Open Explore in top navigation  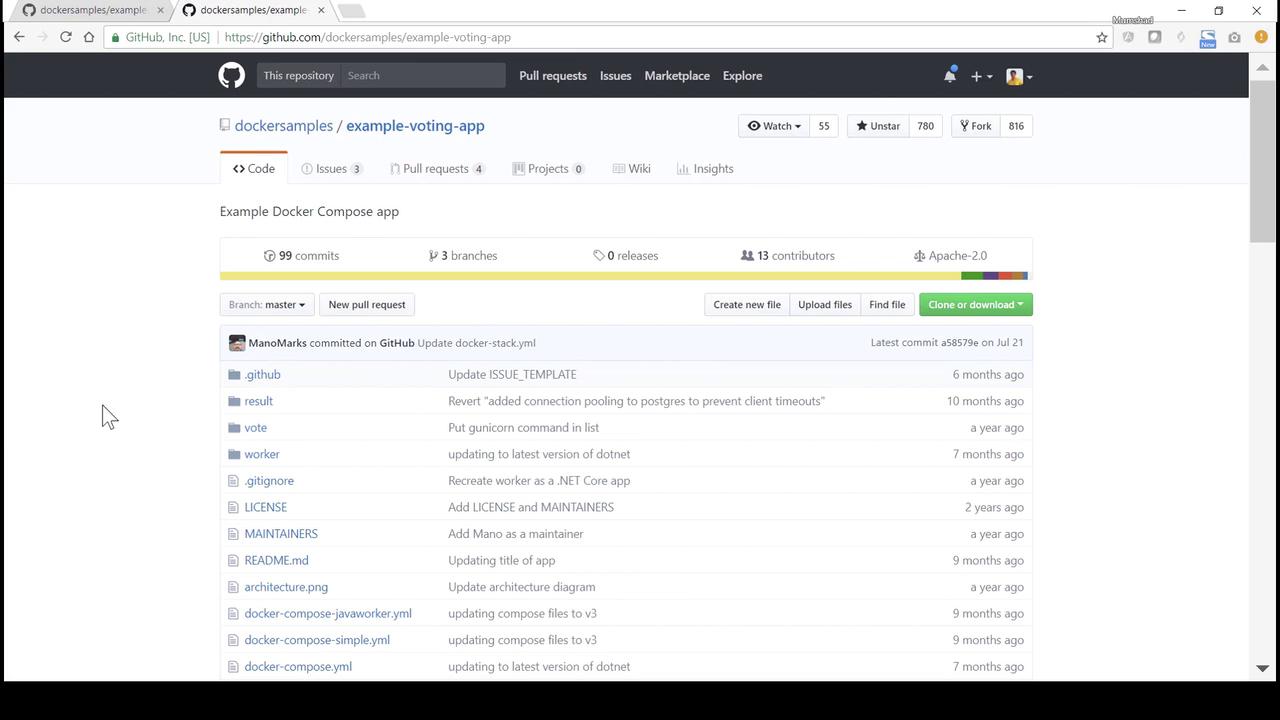coord(742,76)
